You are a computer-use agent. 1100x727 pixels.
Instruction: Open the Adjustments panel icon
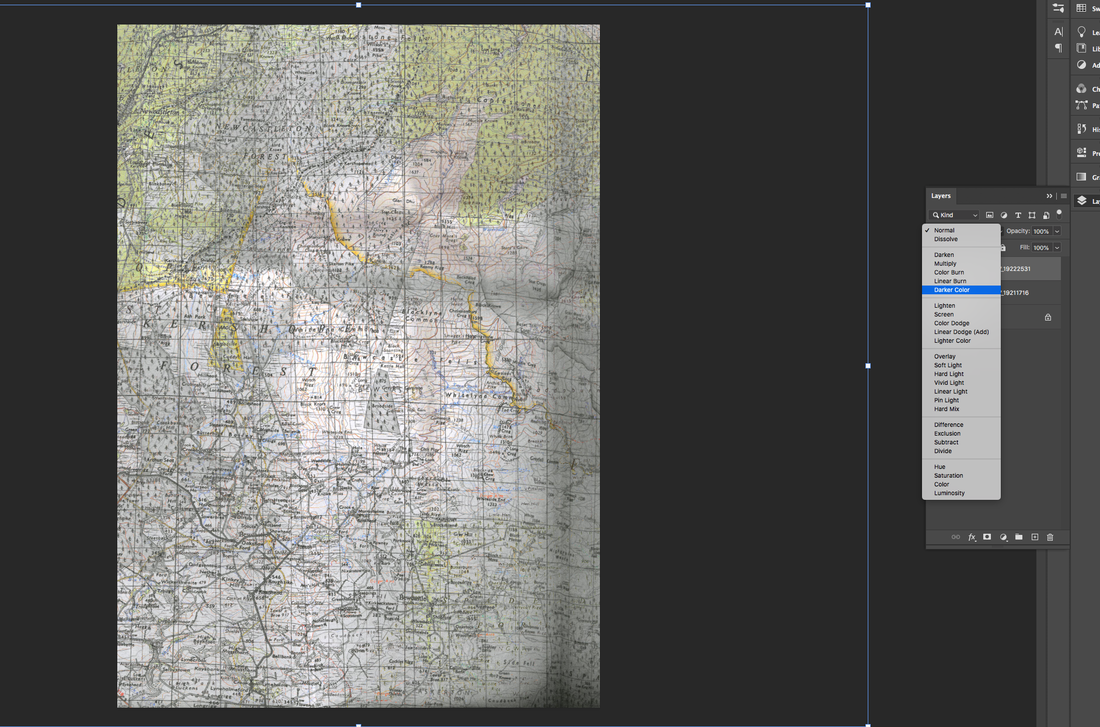coord(1081,65)
